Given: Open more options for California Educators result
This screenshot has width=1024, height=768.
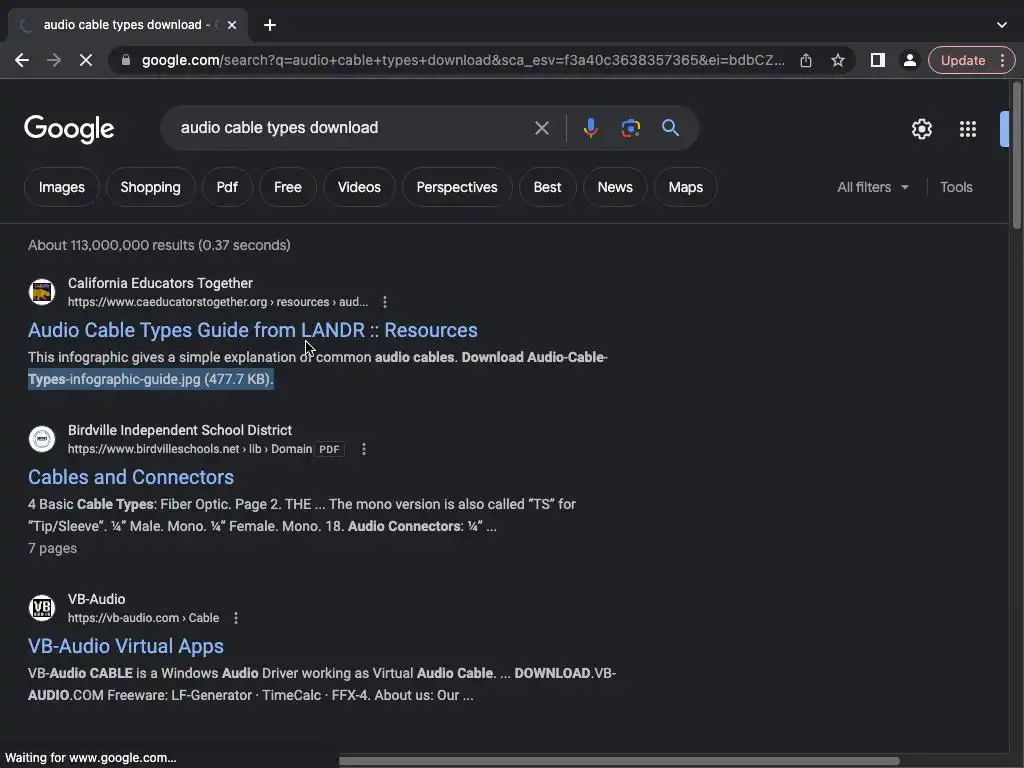Looking at the screenshot, I should pyautogui.click(x=385, y=302).
